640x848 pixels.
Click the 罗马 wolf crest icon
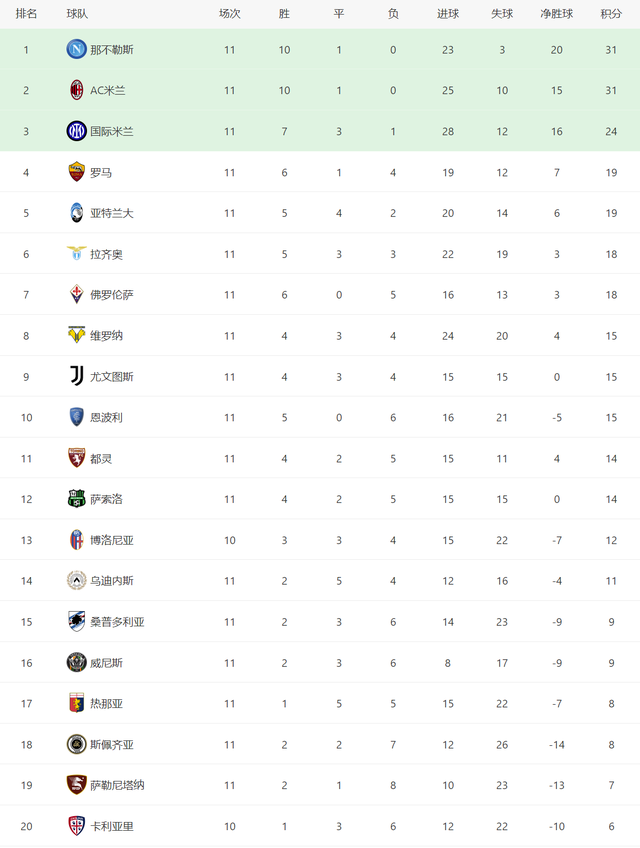coord(76,172)
